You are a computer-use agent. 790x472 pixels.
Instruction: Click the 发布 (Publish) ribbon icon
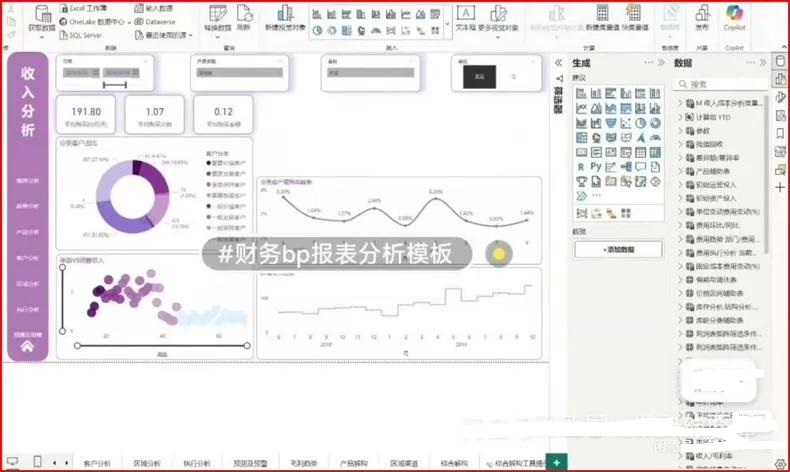[x=702, y=23]
